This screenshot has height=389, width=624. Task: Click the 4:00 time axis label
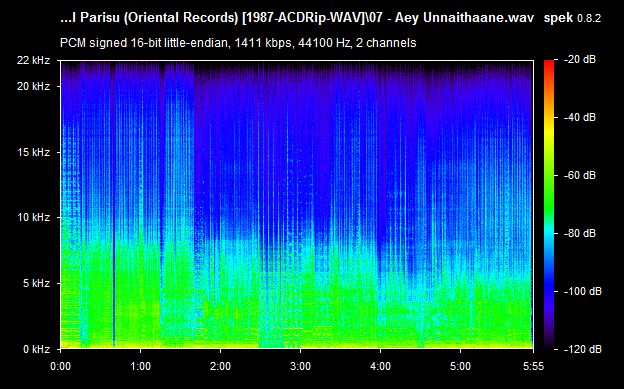click(380, 366)
